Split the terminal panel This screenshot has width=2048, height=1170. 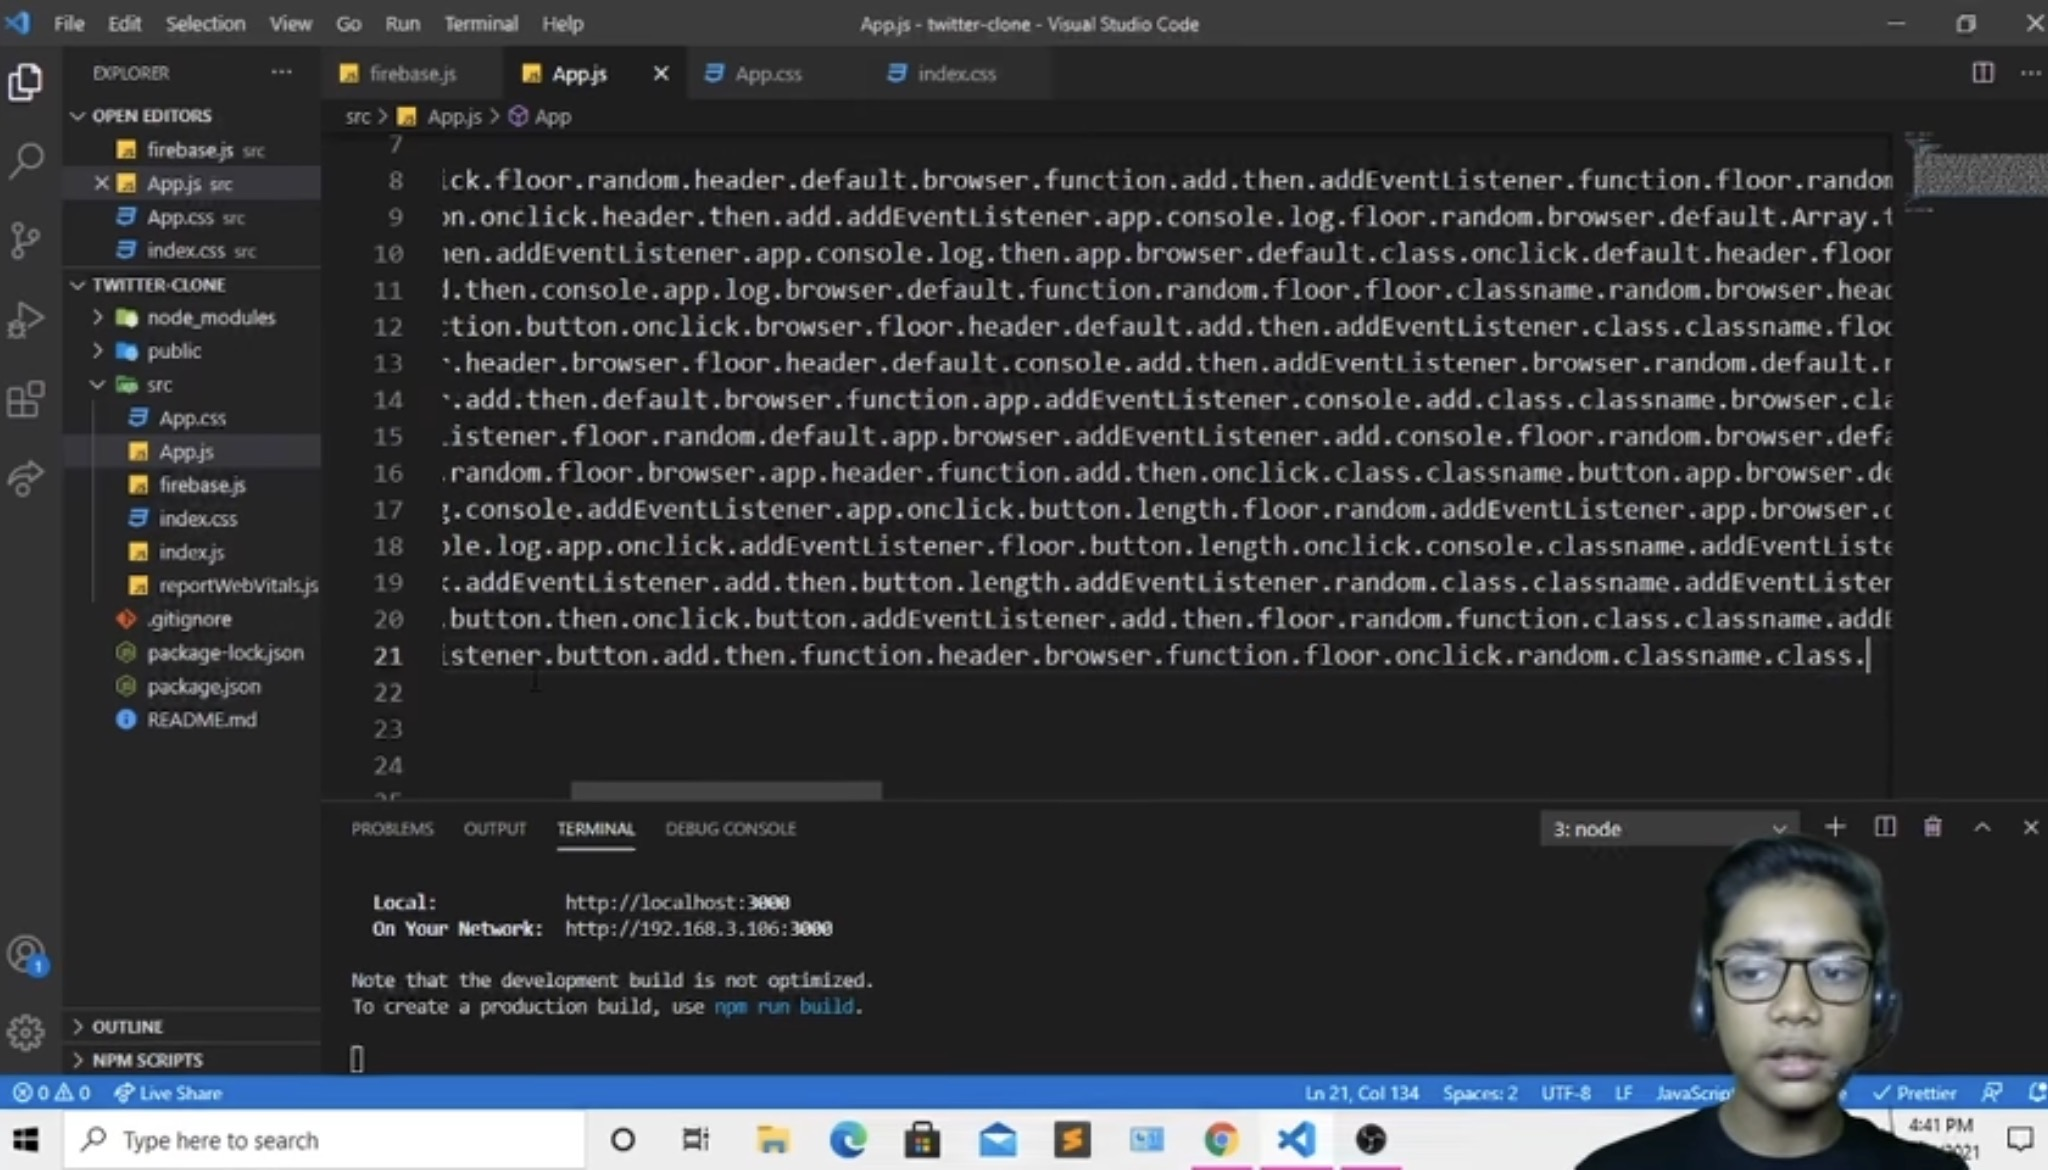coord(1884,828)
